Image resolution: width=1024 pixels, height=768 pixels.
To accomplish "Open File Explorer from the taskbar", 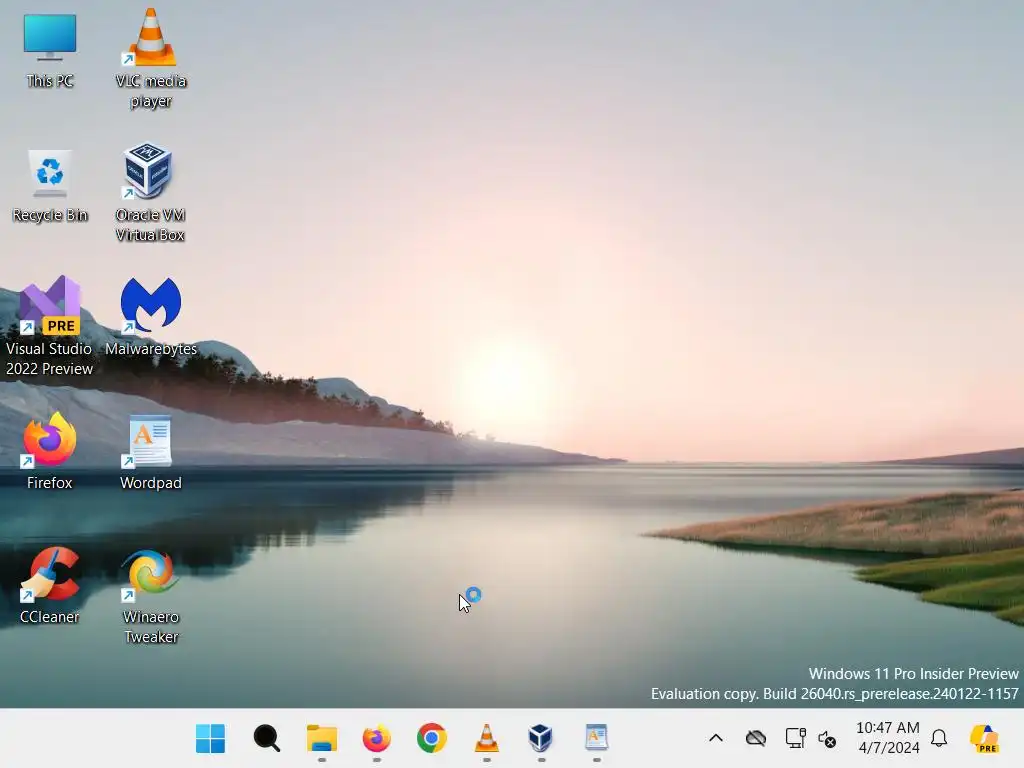I will coord(322,739).
